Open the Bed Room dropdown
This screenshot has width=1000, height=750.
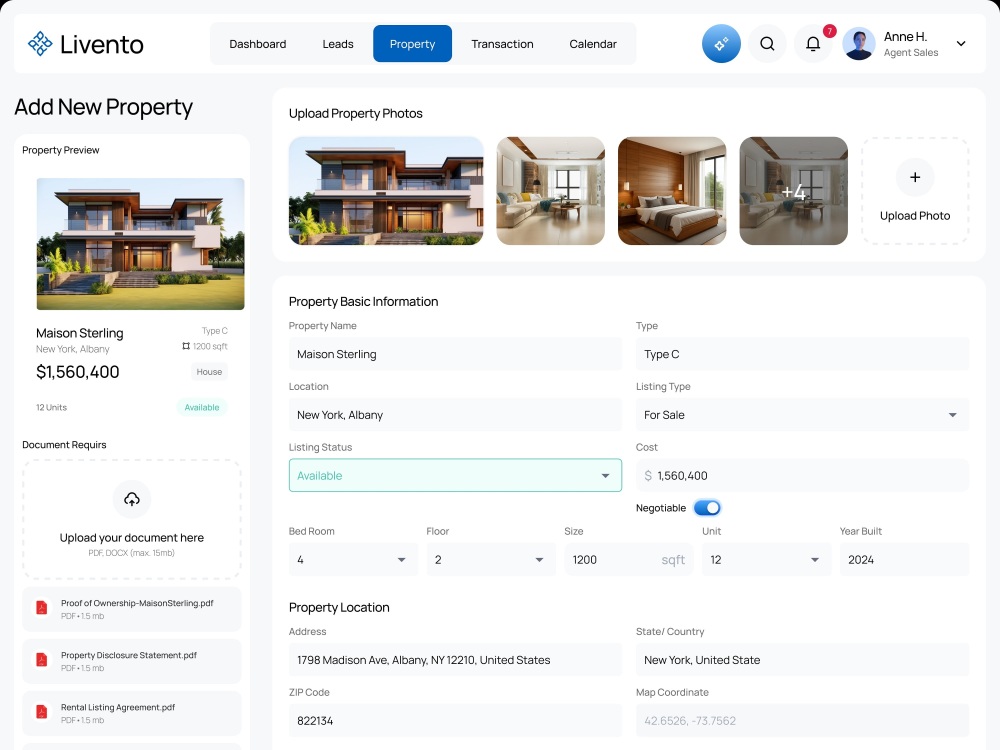coord(353,559)
